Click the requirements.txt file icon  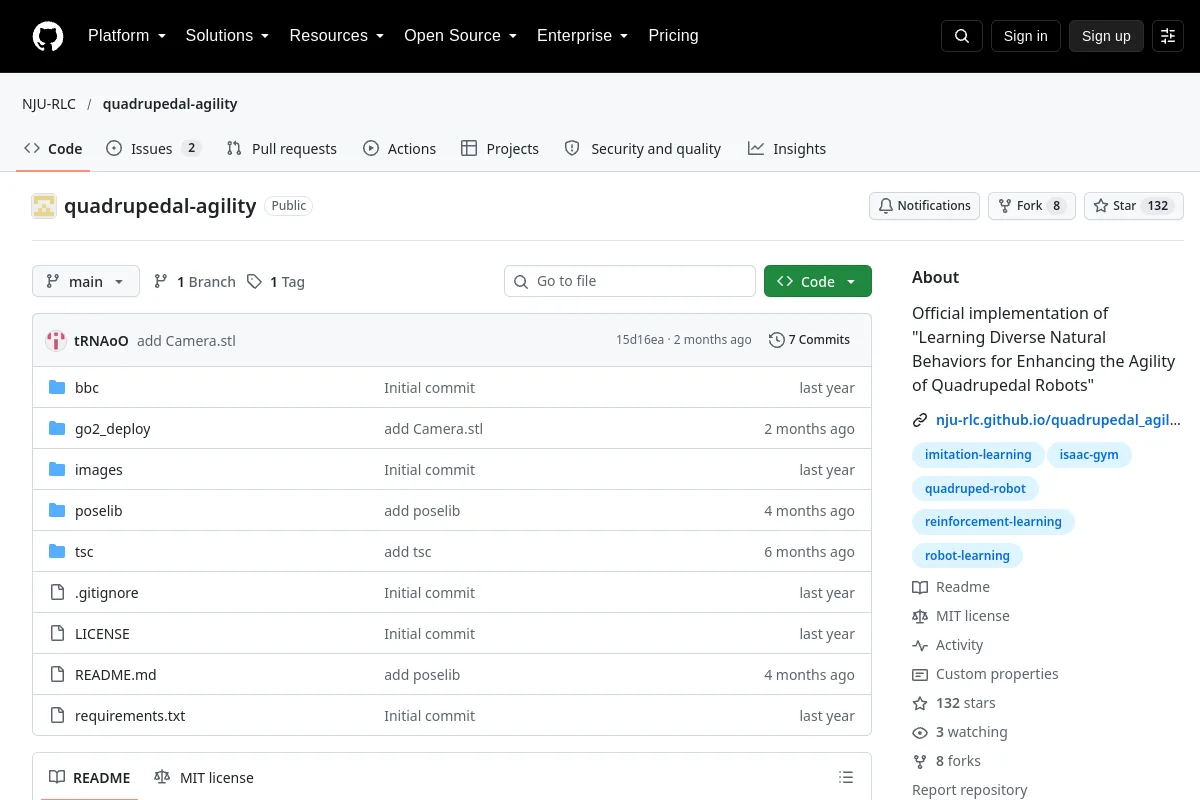(x=57, y=716)
